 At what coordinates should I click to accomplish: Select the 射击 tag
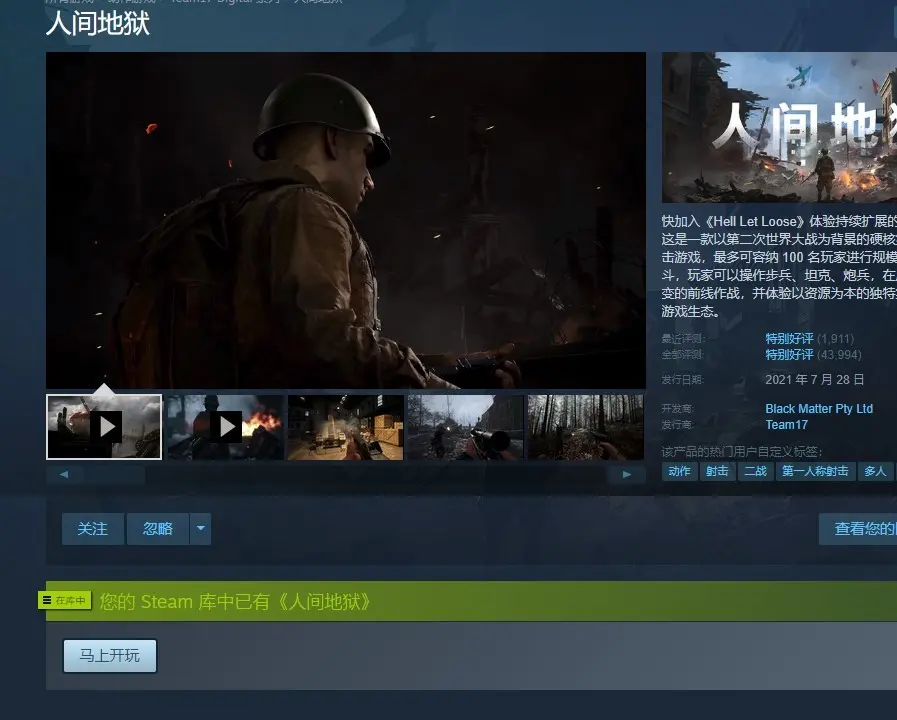tap(717, 471)
